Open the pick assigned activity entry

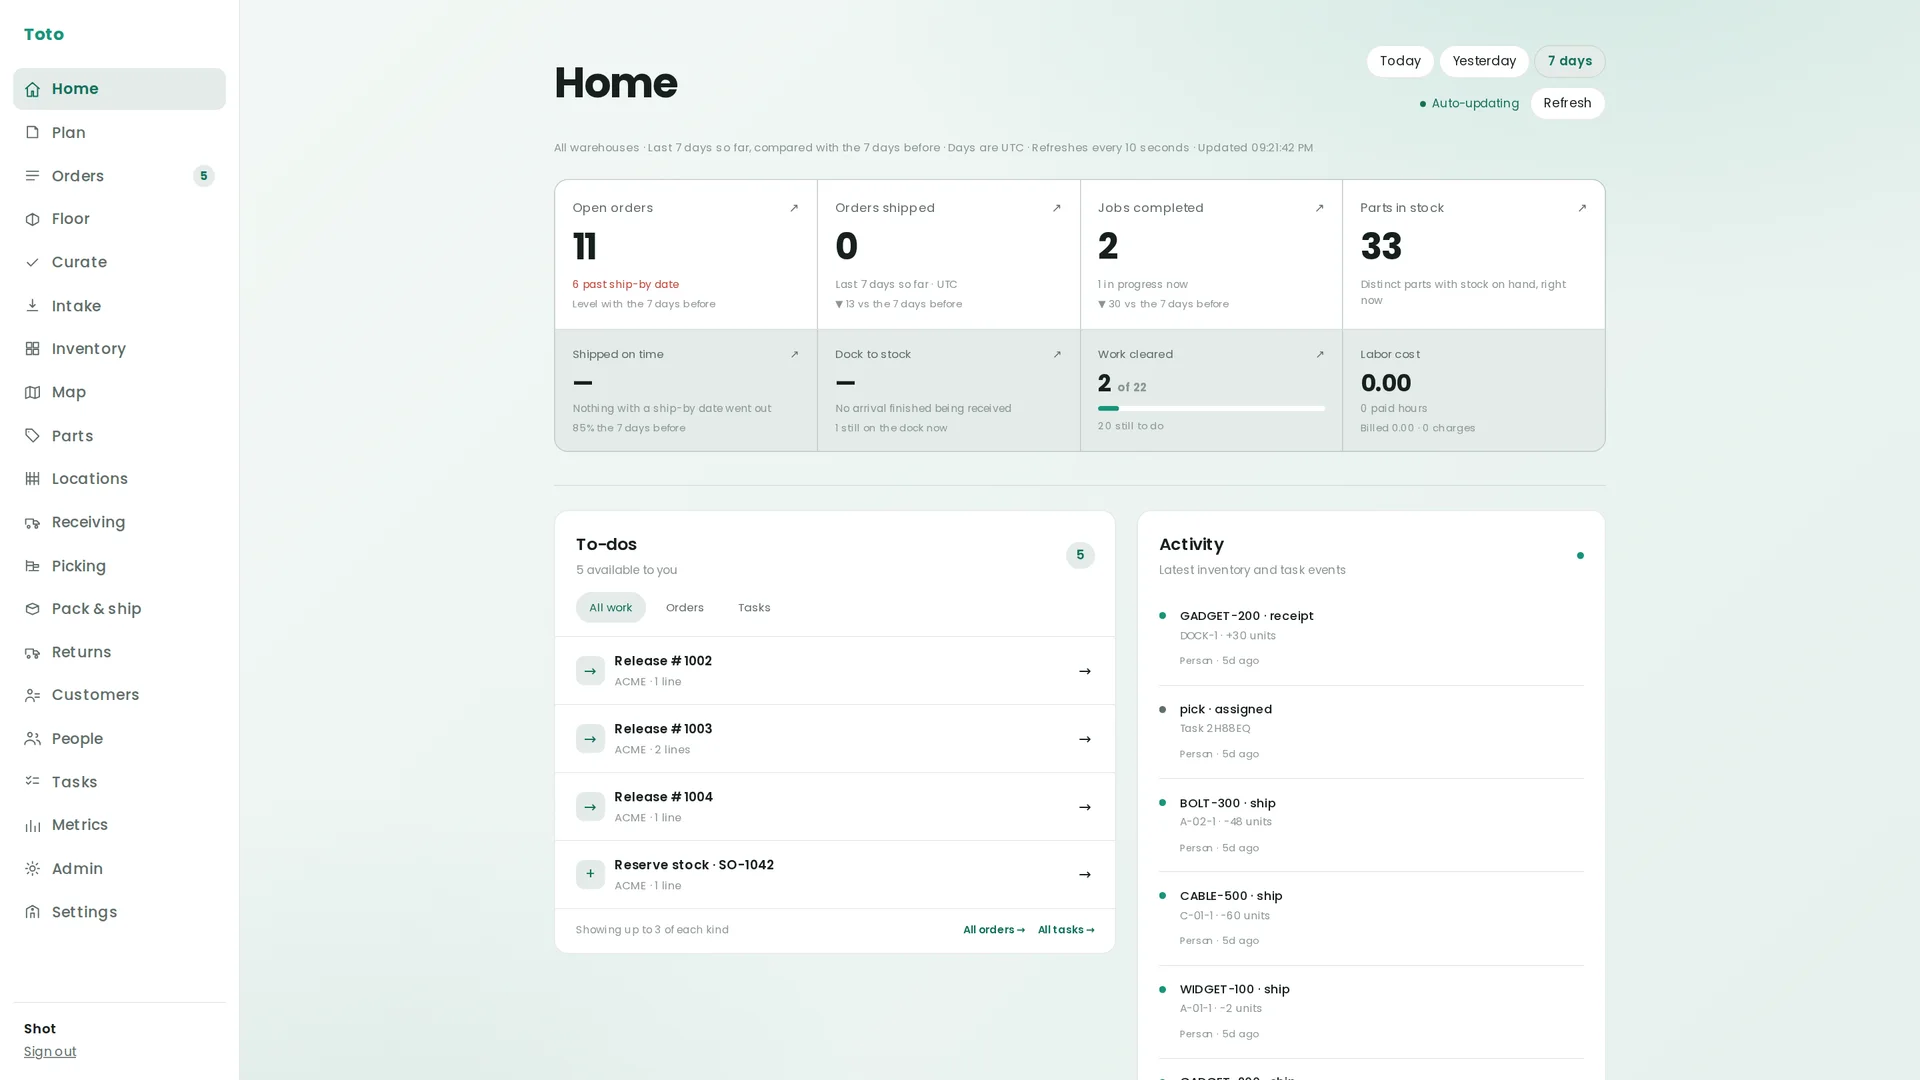(x=1371, y=731)
